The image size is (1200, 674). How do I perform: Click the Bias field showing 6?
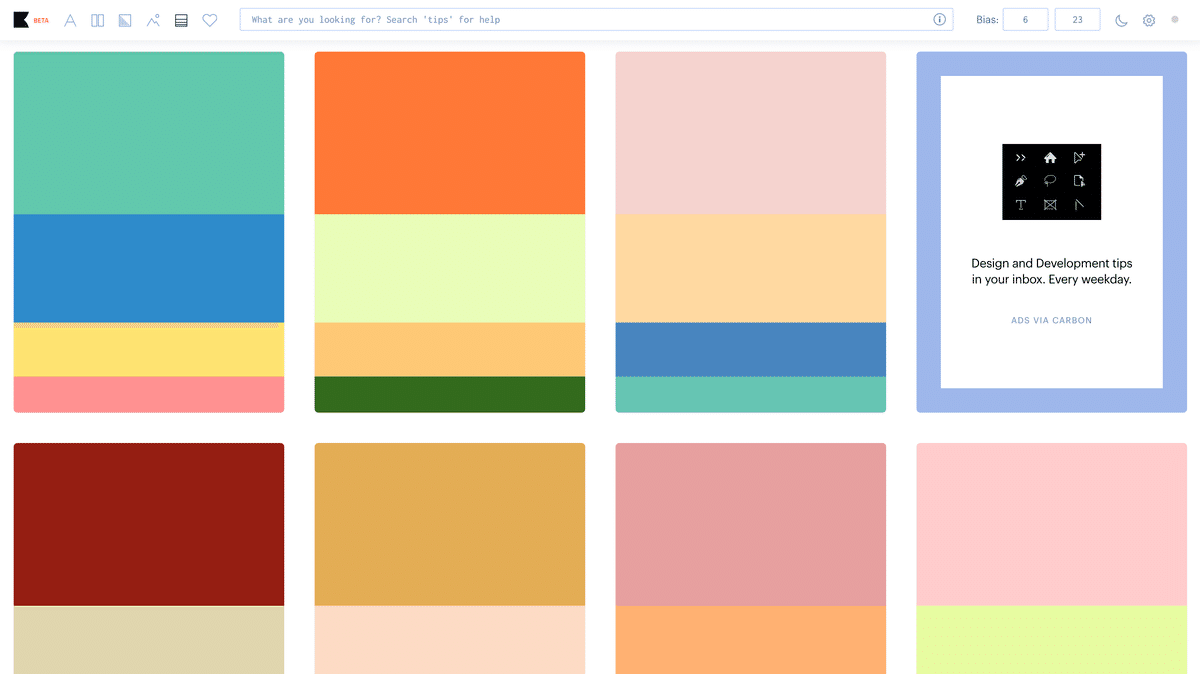[x=1025, y=19]
